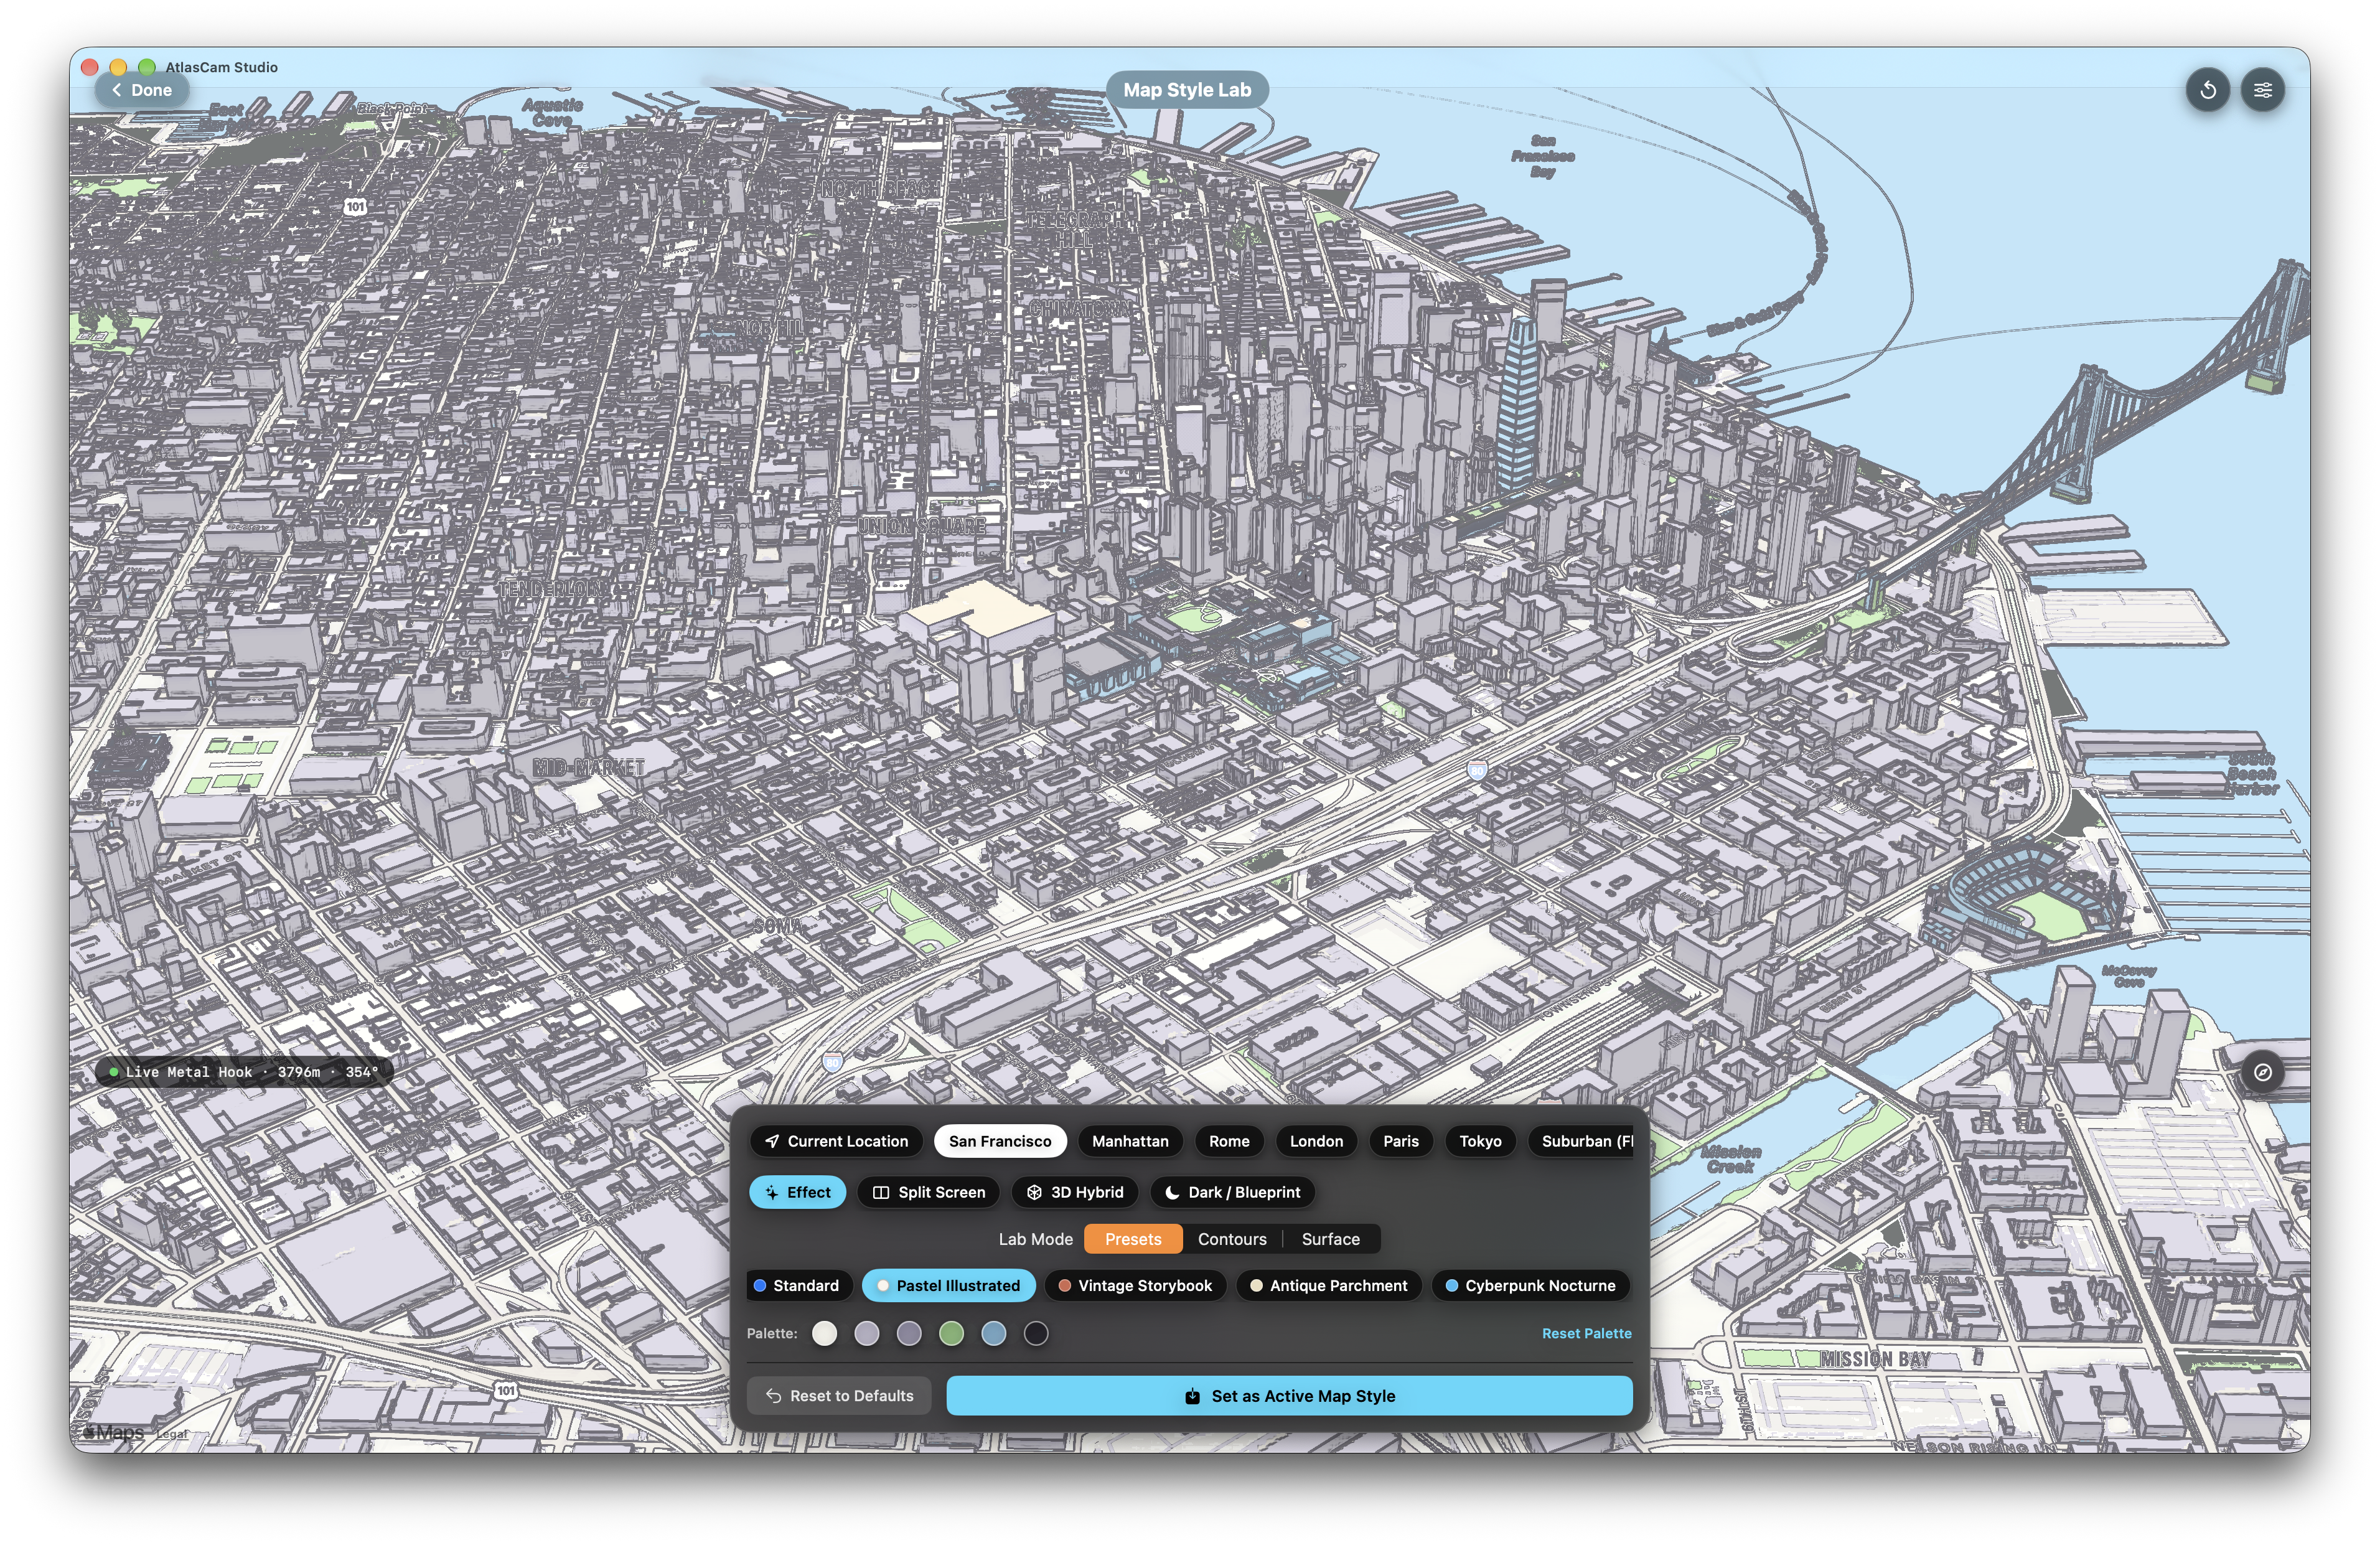Choose the London location chip
Screen dimensions: 2380x1545
coord(1316,1141)
